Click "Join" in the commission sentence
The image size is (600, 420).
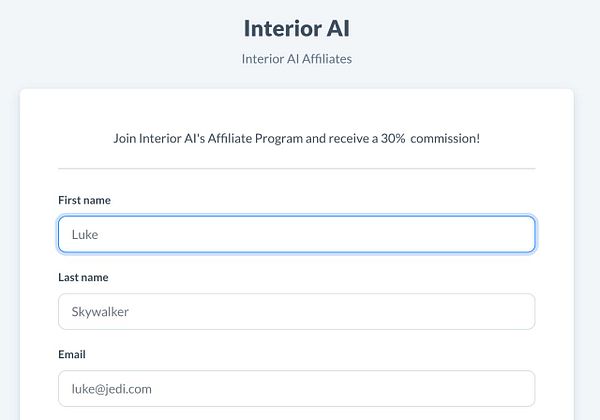point(125,137)
